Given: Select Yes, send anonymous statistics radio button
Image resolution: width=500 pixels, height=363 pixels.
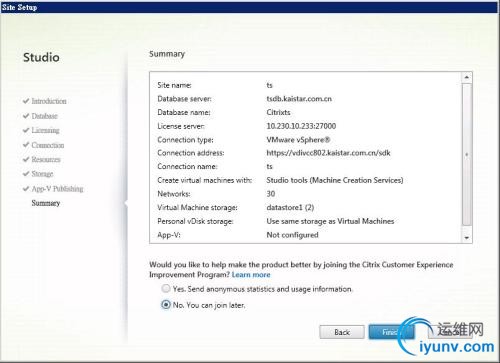Looking at the screenshot, I should 166,289.
